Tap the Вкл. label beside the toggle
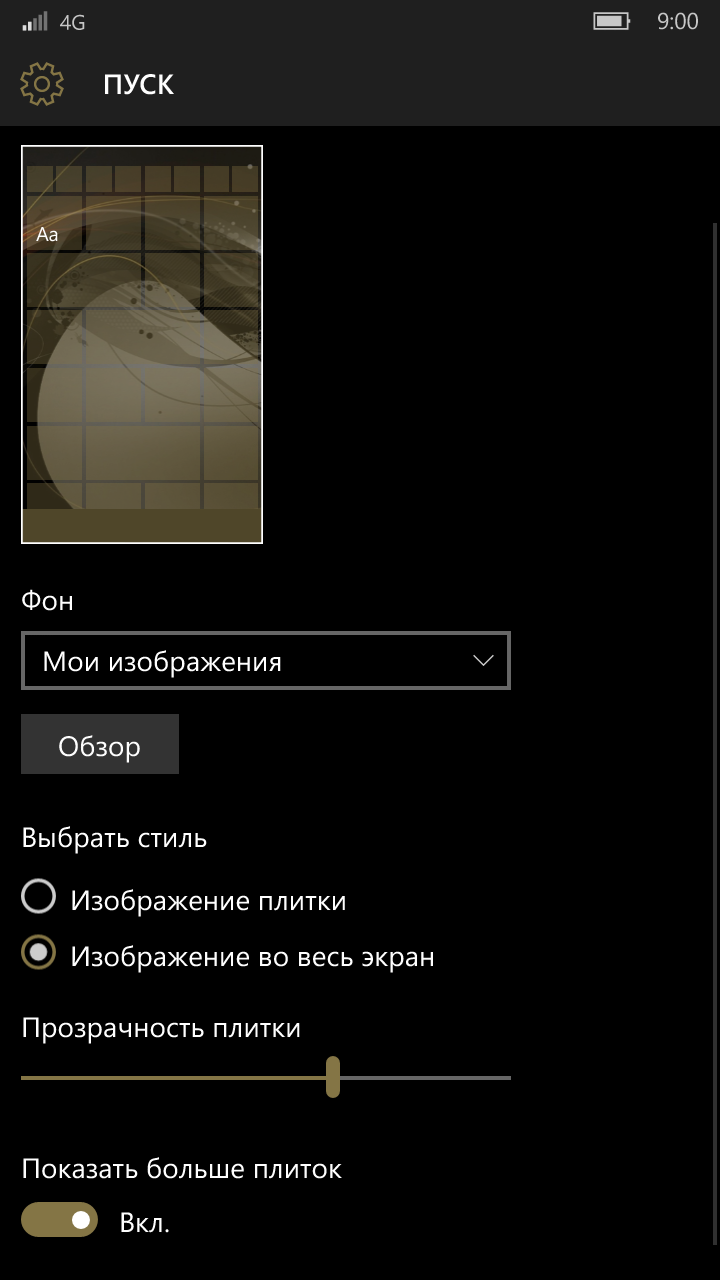Viewport: 720px width, 1280px height. 145,1222
